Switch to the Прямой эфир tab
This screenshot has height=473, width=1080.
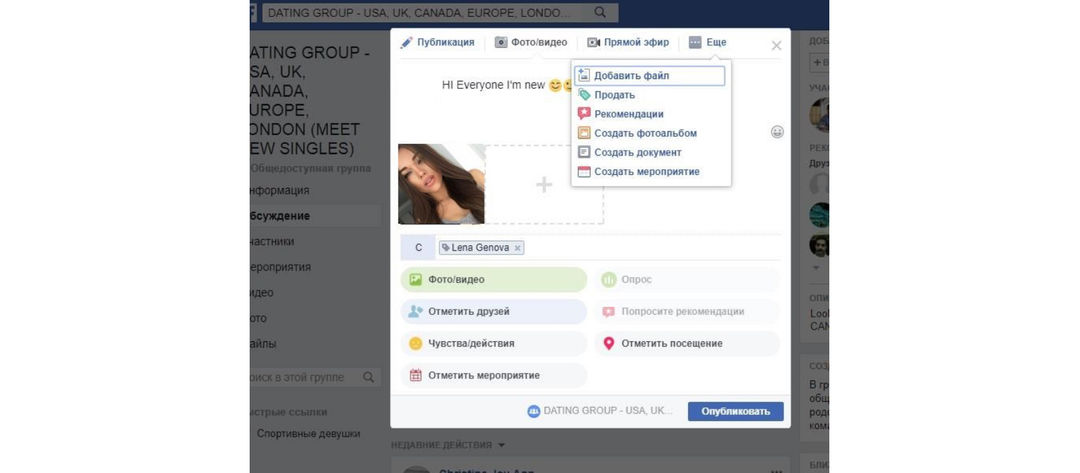pos(628,43)
